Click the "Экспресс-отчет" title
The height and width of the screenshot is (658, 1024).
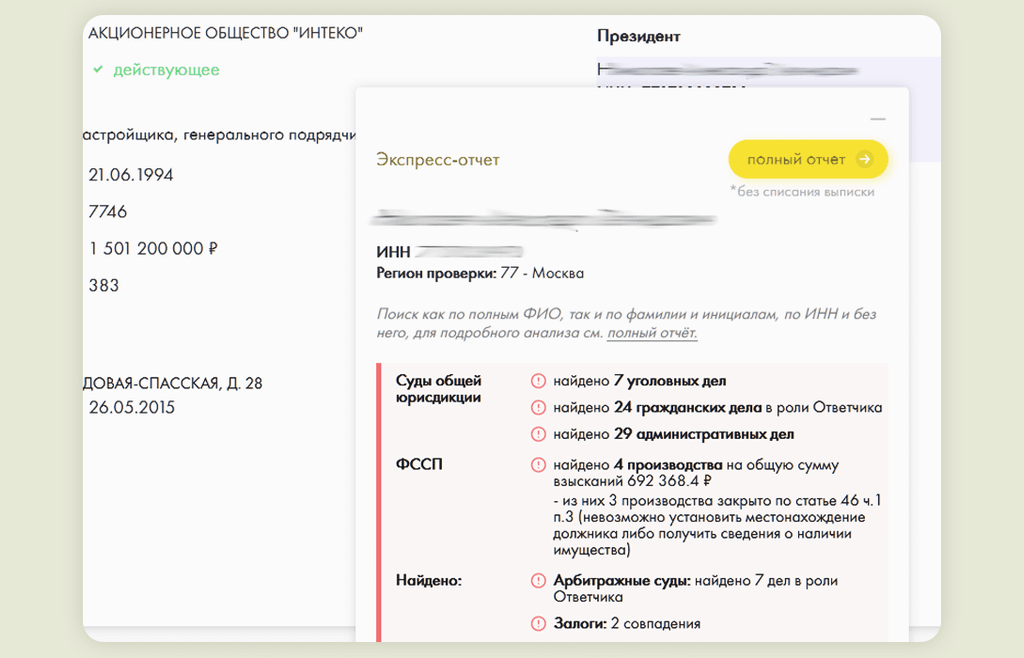coord(438,160)
